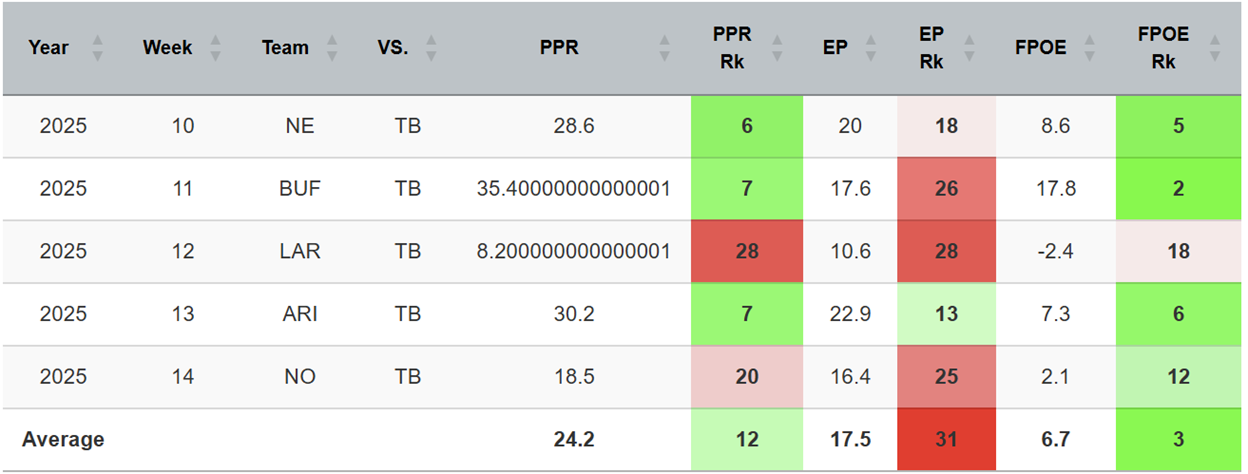Screen dimensions: 1248x474
Task: Sort table by Week column arrows
Action: (215, 47)
